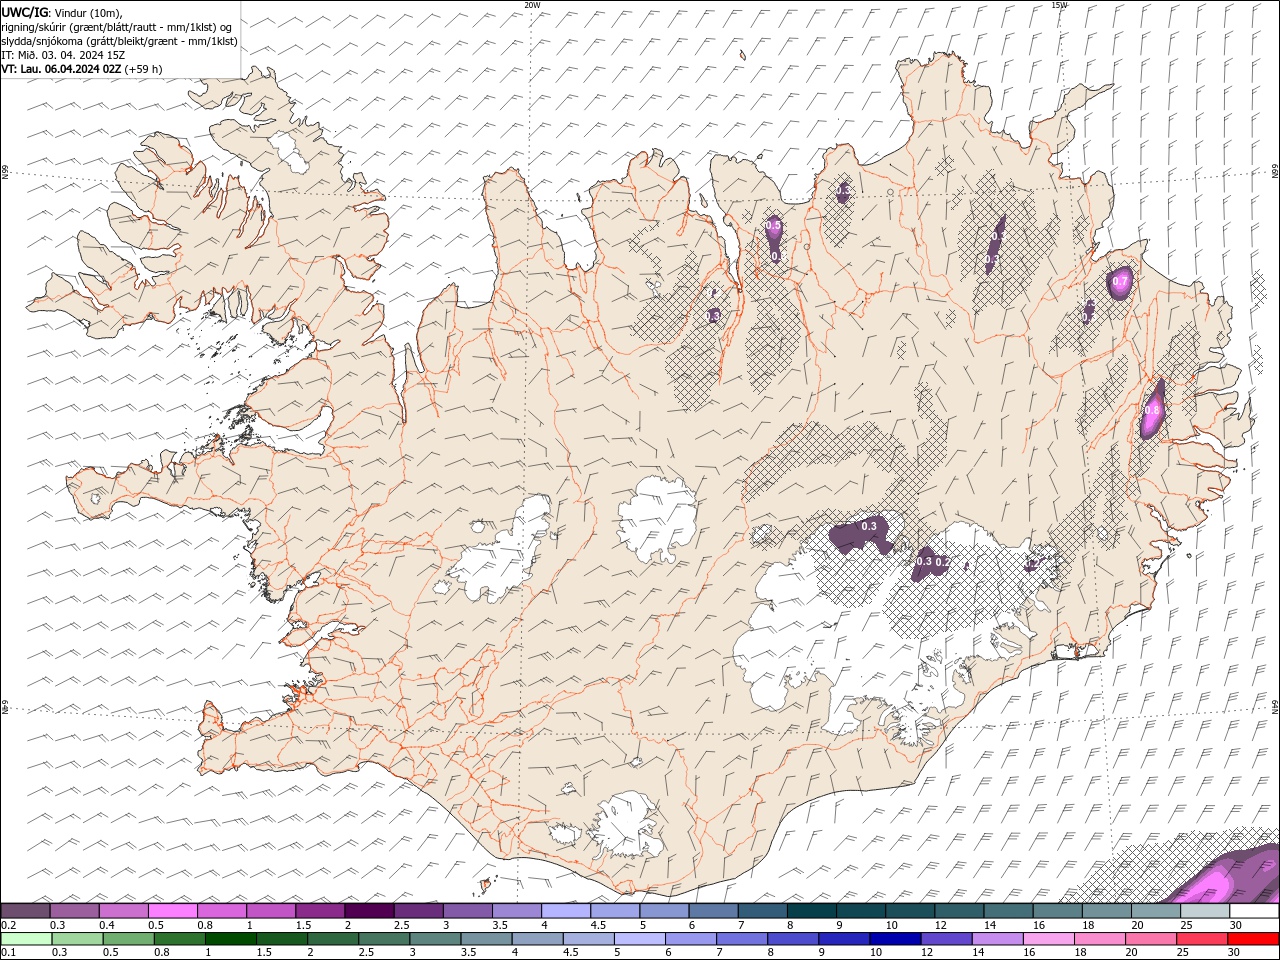The height and width of the screenshot is (960, 1280).
Task: Select the 'rigning/skúrir' legend description line
Action: 117,27
